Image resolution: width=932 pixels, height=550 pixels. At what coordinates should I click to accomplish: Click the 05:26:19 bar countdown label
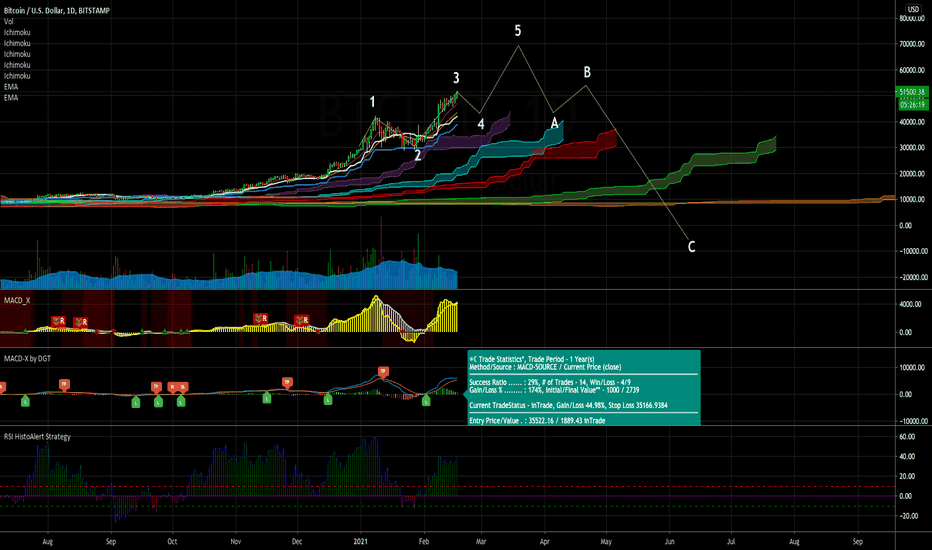(912, 105)
